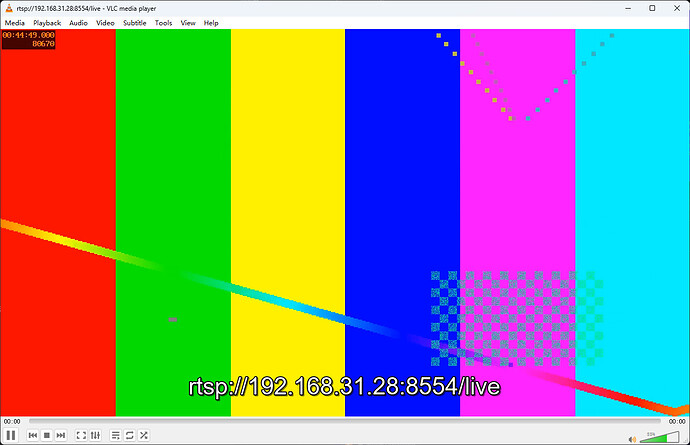The width and height of the screenshot is (690, 445).
Task: Pause the RTSP stream playback
Action: (11, 435)
